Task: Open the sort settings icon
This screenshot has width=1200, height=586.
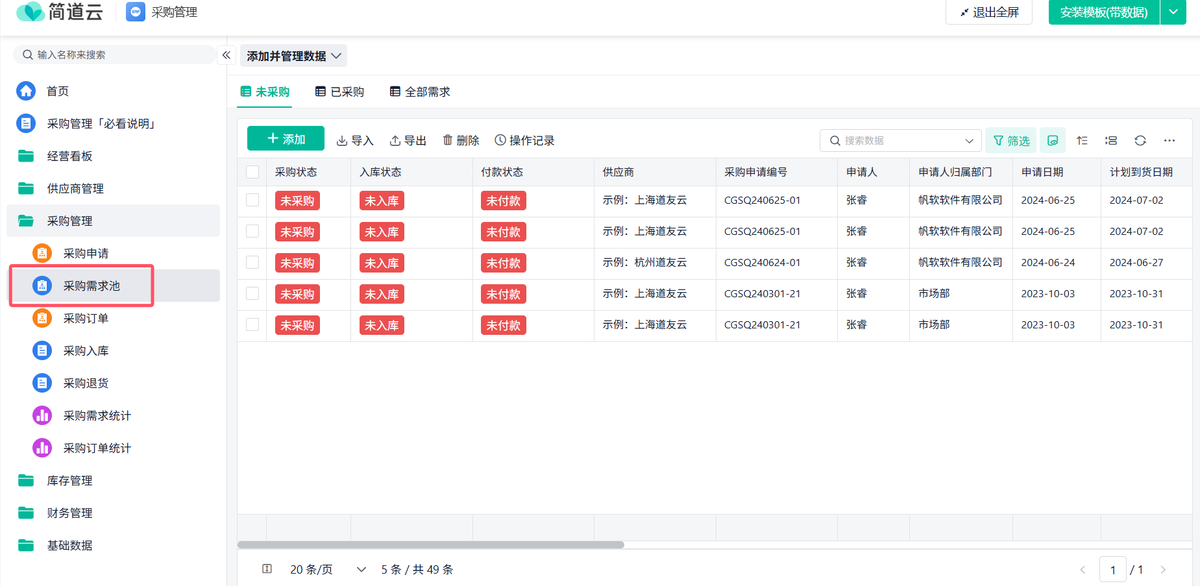Action: 1082,141
